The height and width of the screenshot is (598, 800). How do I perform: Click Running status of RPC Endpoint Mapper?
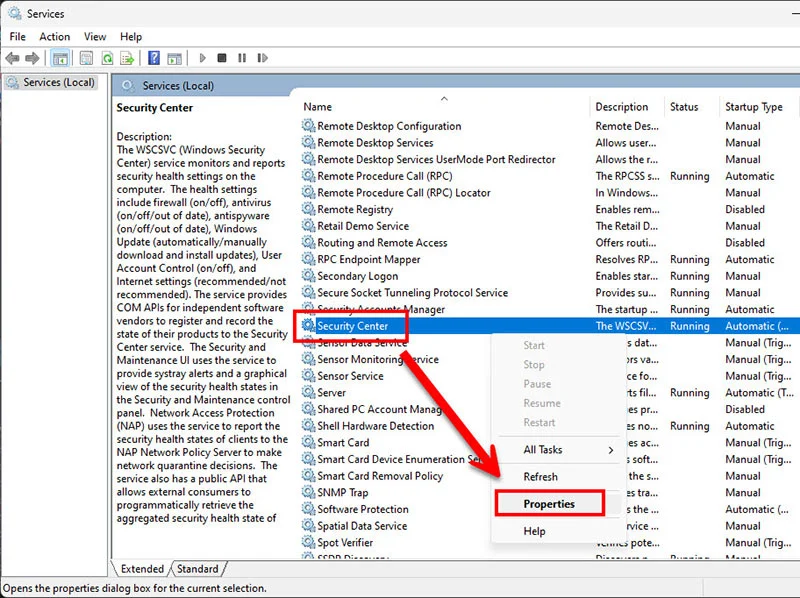pos(689,259)
